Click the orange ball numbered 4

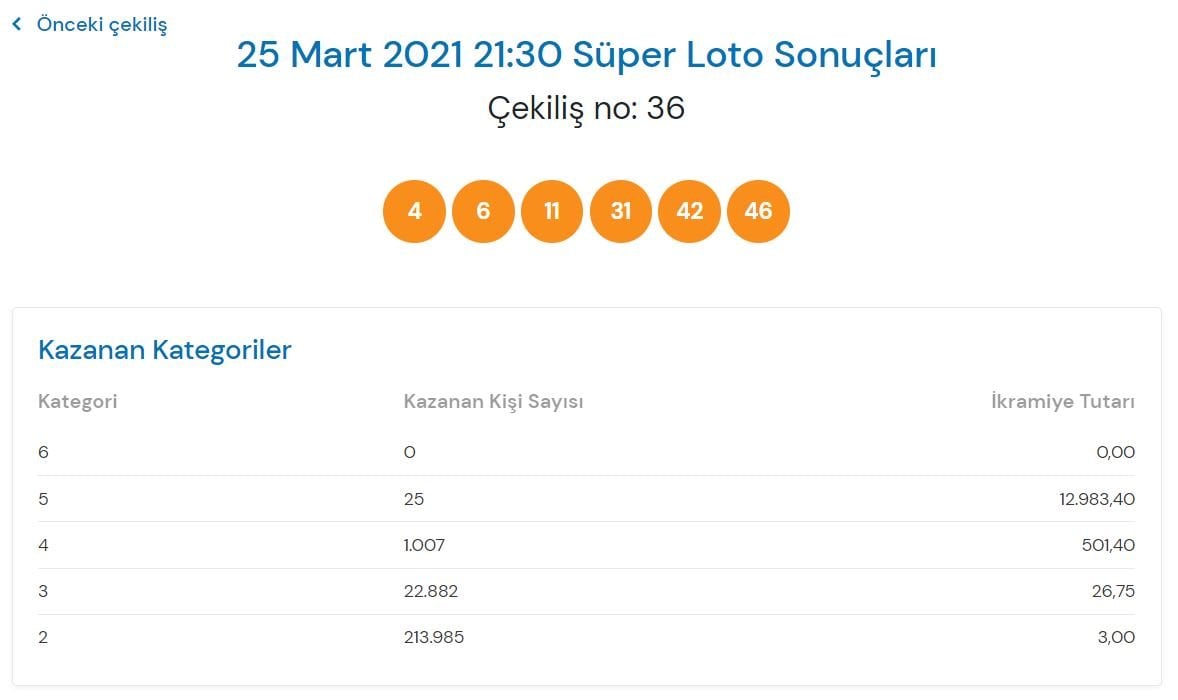(x=414, y=211)
